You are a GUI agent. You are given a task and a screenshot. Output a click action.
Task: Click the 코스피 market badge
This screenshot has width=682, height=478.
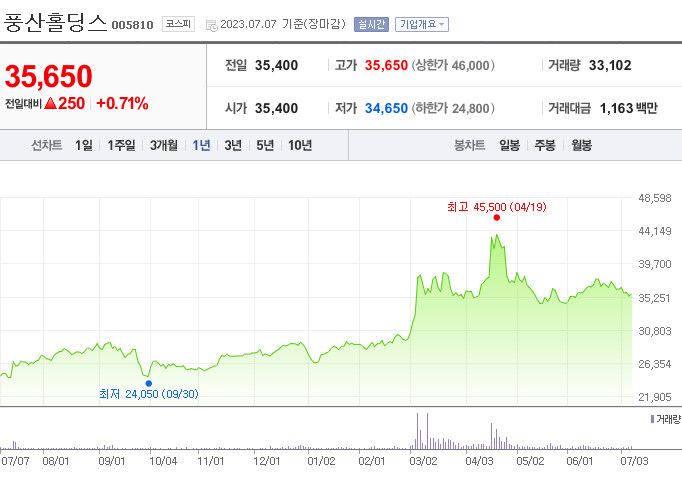[x=178, y=24]
